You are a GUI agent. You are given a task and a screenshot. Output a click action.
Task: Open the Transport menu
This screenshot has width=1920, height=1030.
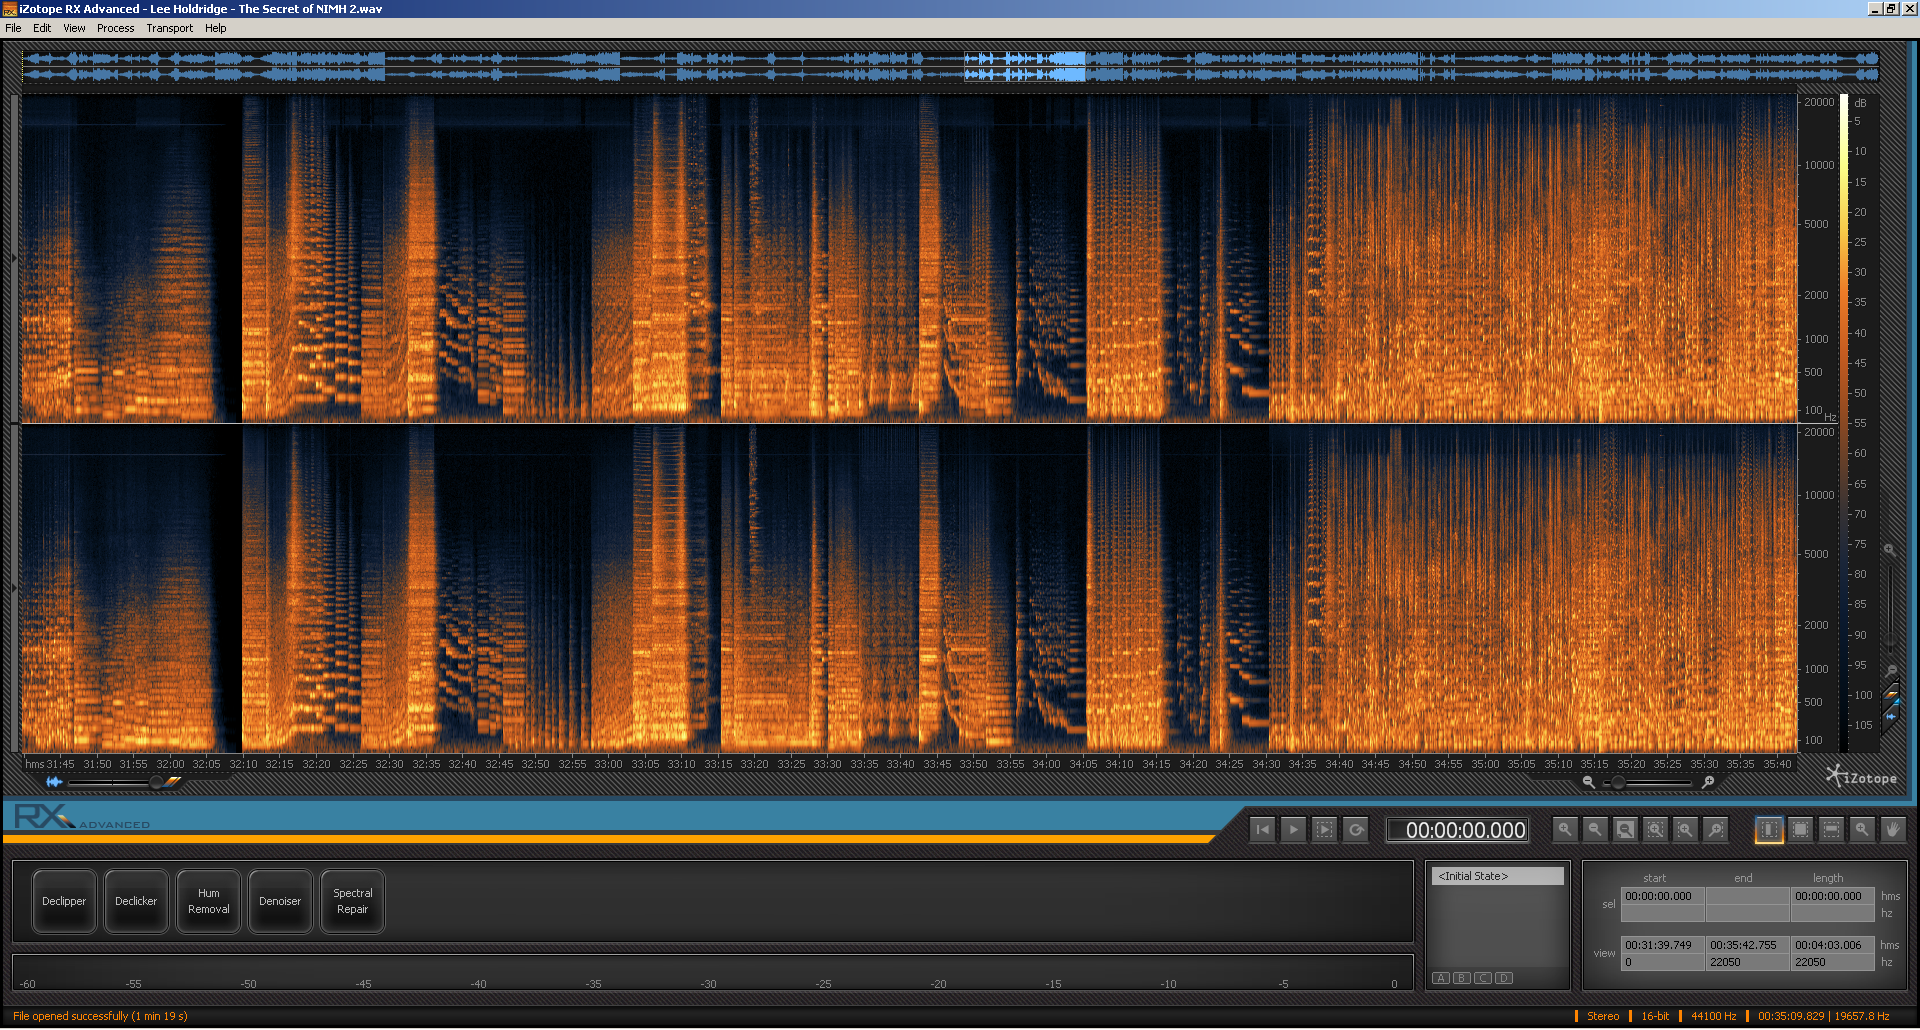(x=169, y=28)
